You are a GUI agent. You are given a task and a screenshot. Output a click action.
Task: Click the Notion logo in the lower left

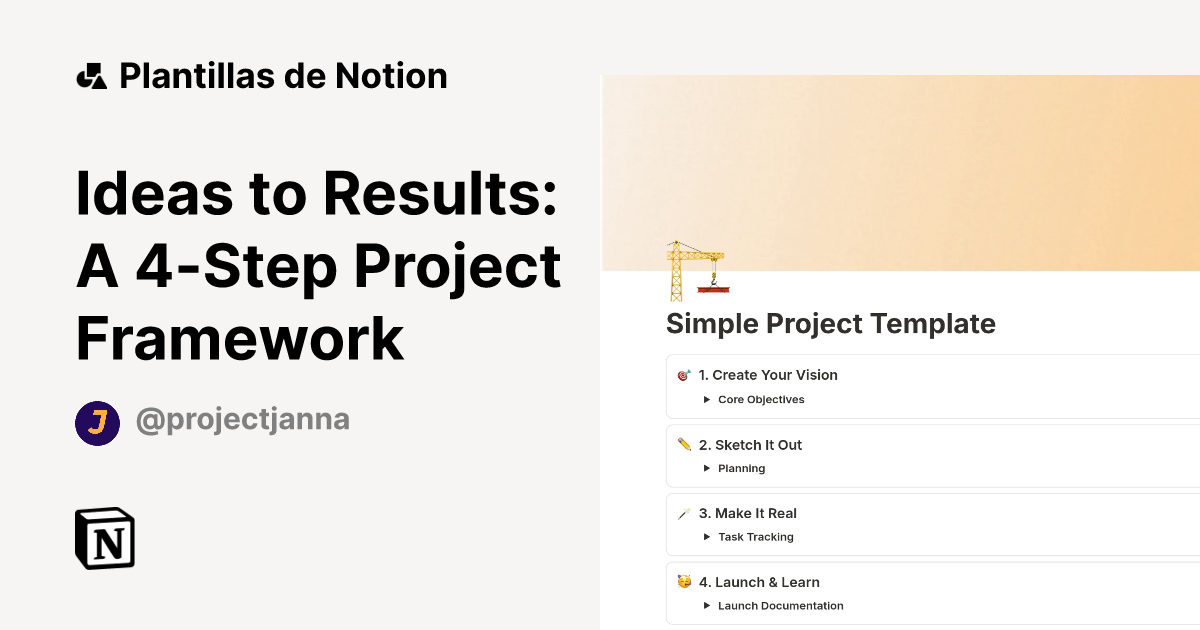104,538
